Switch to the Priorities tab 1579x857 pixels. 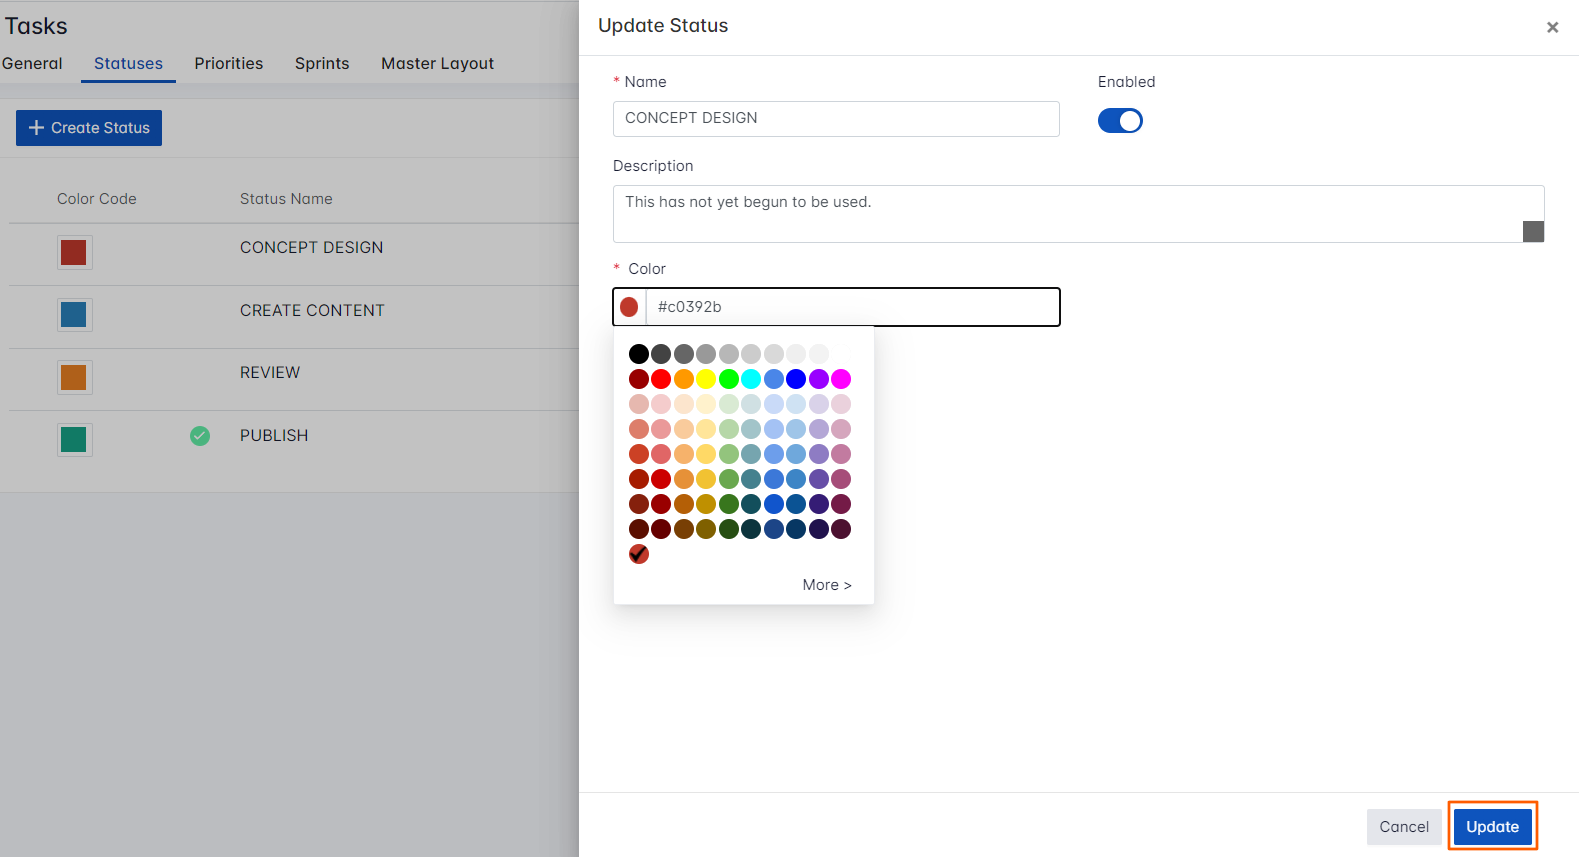pyautogui.click(x=229, y=64)
